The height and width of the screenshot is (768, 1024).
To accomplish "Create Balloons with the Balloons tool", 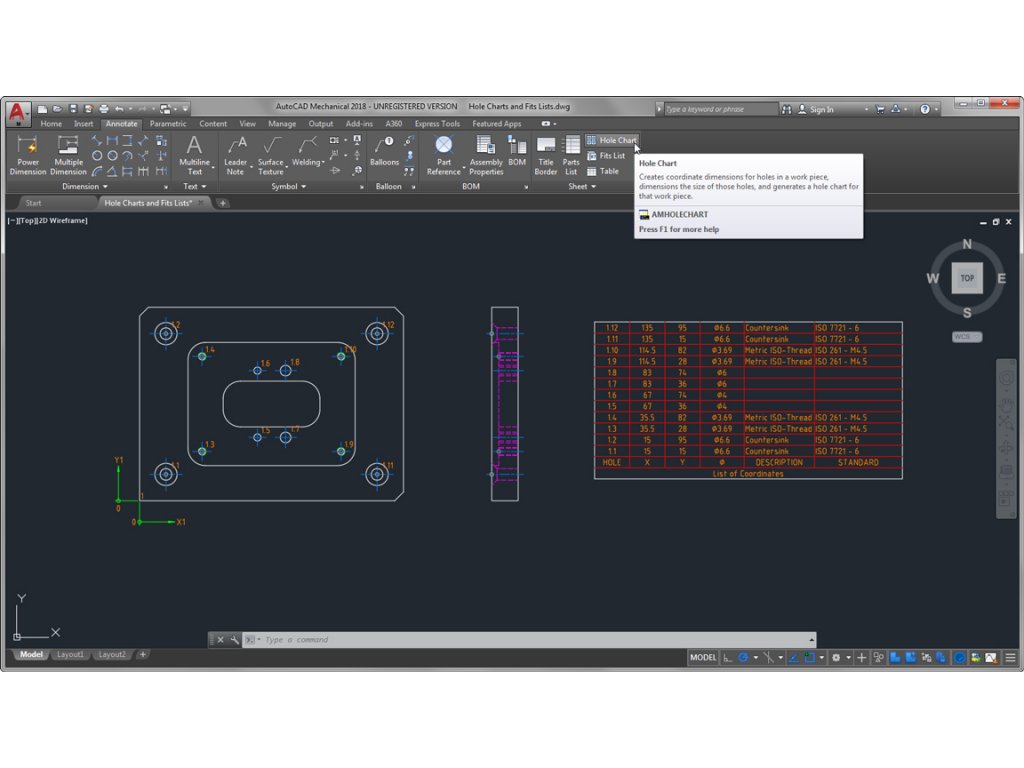I will pos(384,150).
